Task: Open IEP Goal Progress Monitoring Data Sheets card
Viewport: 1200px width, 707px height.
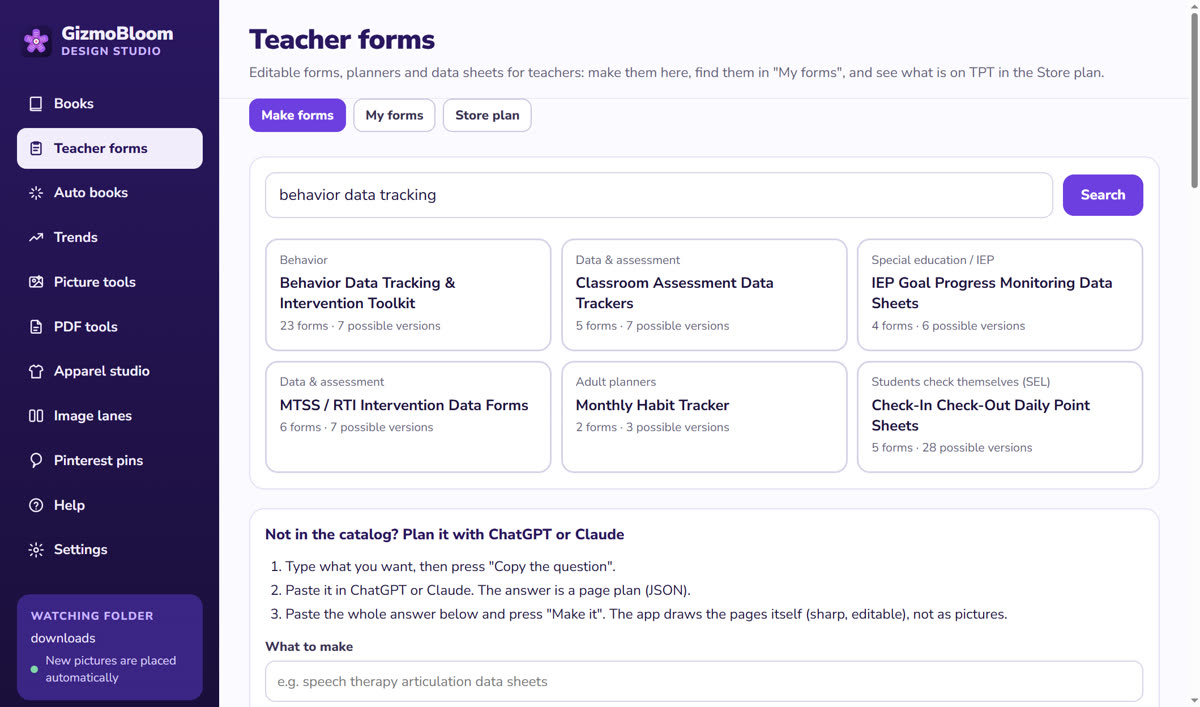Action: 1000,295
